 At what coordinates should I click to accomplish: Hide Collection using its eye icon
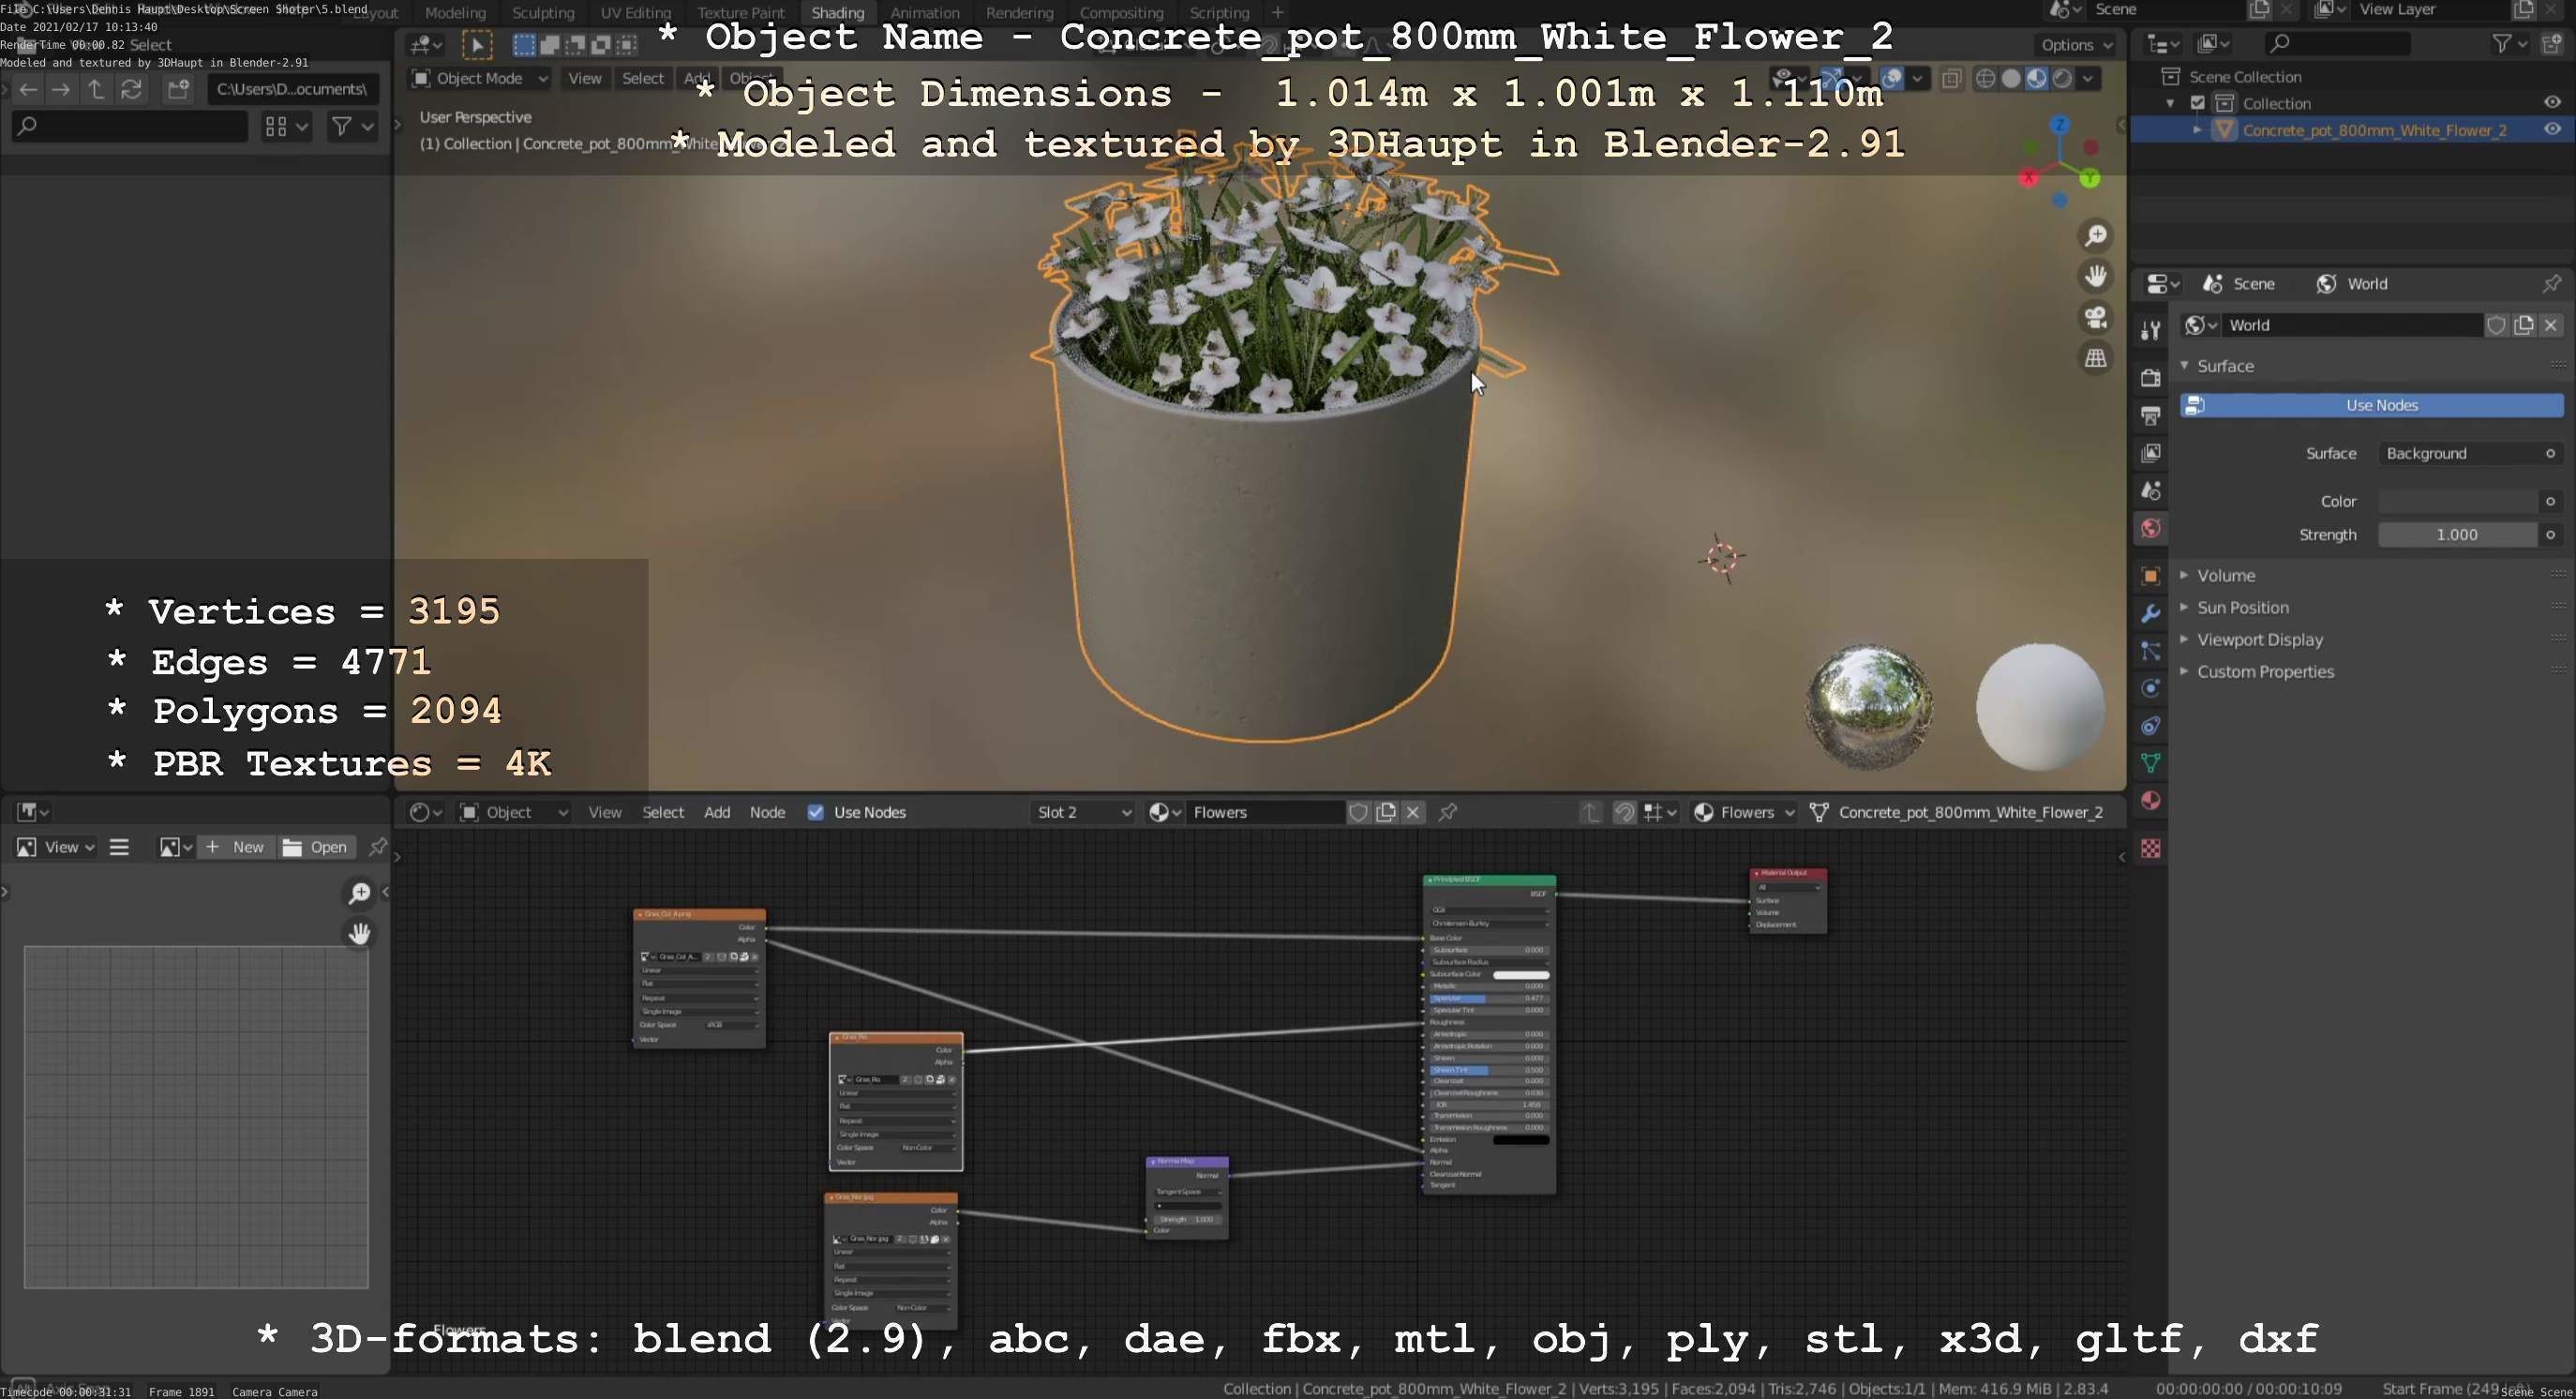2552,102
